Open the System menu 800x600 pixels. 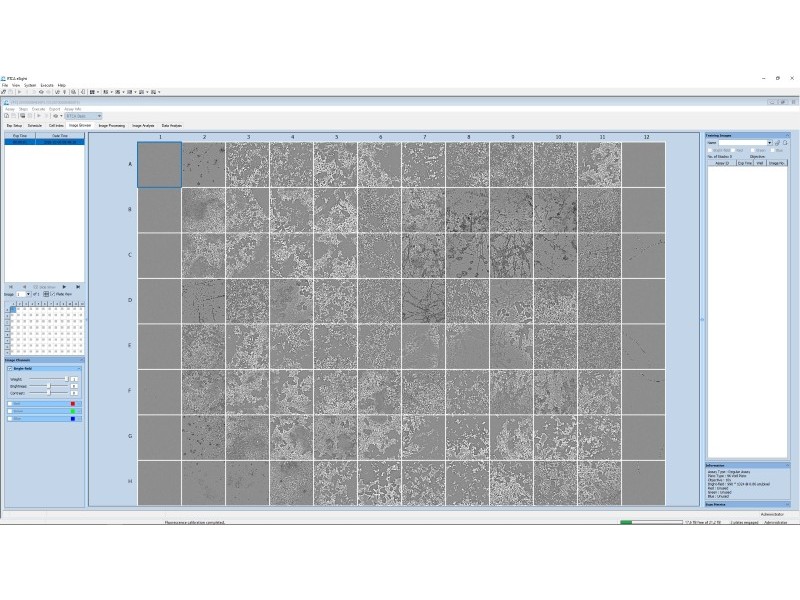tap(30, 85)
